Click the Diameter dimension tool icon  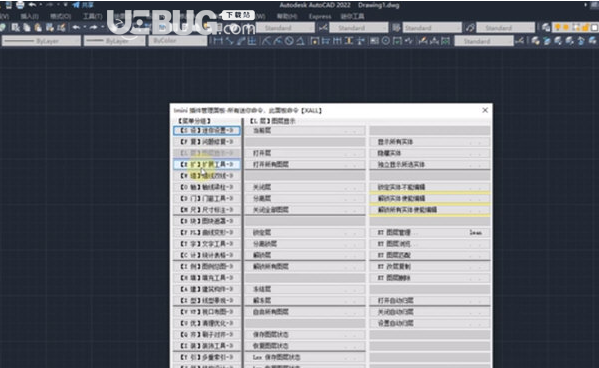tap(289, 41)
